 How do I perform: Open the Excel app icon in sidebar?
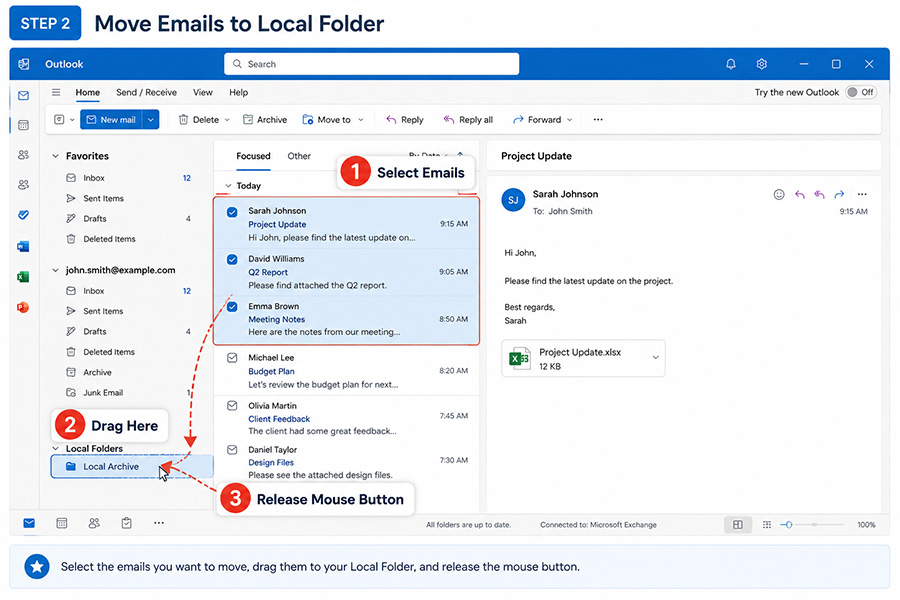pyautogui.click(x=23, y=277)
